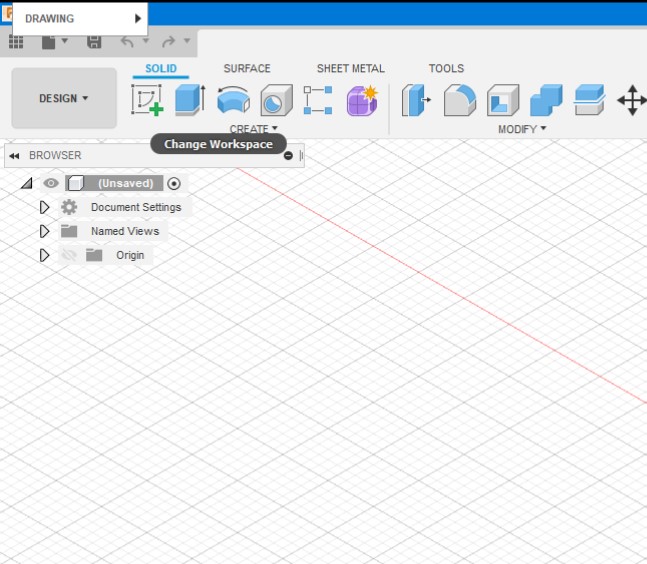Switch to the SOLID tab
The width and height of the screenshot is (647, 564).
tap(161, 68)
